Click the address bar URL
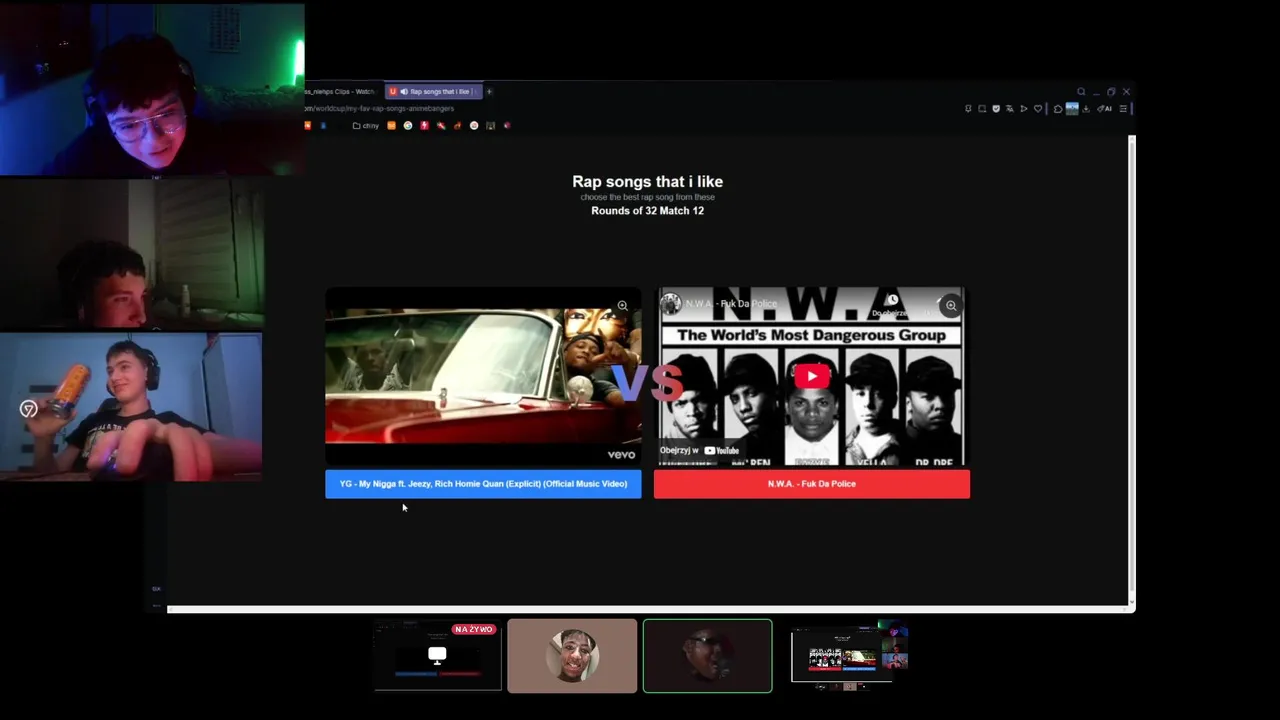This screenshot has width=1280, height=720. (x=380, y=108)
